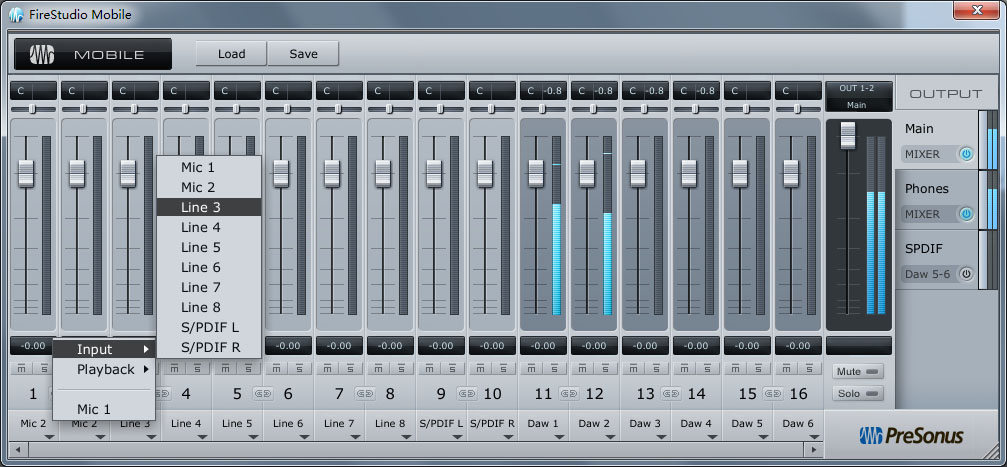
Task: Click the Save button
Action: 303,54
